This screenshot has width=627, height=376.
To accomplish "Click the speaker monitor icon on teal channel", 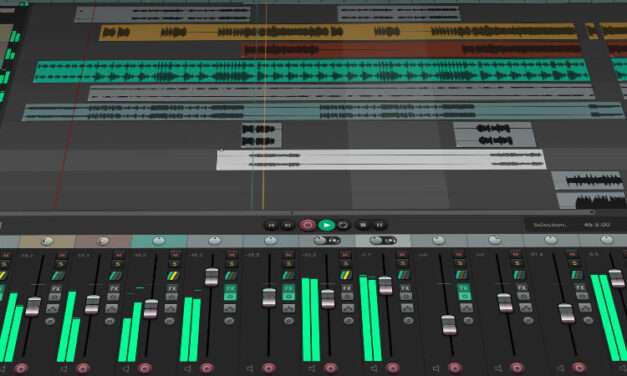I will (x=188, y=368).
